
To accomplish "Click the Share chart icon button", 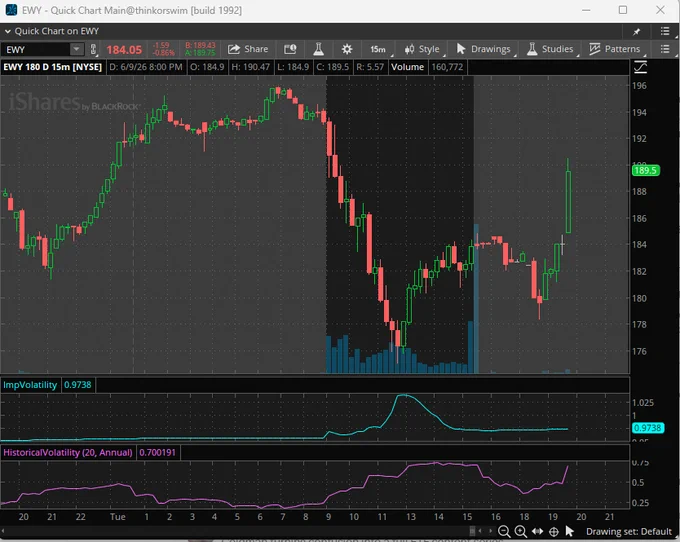I will pyautogui.click(x=248, y=49).
